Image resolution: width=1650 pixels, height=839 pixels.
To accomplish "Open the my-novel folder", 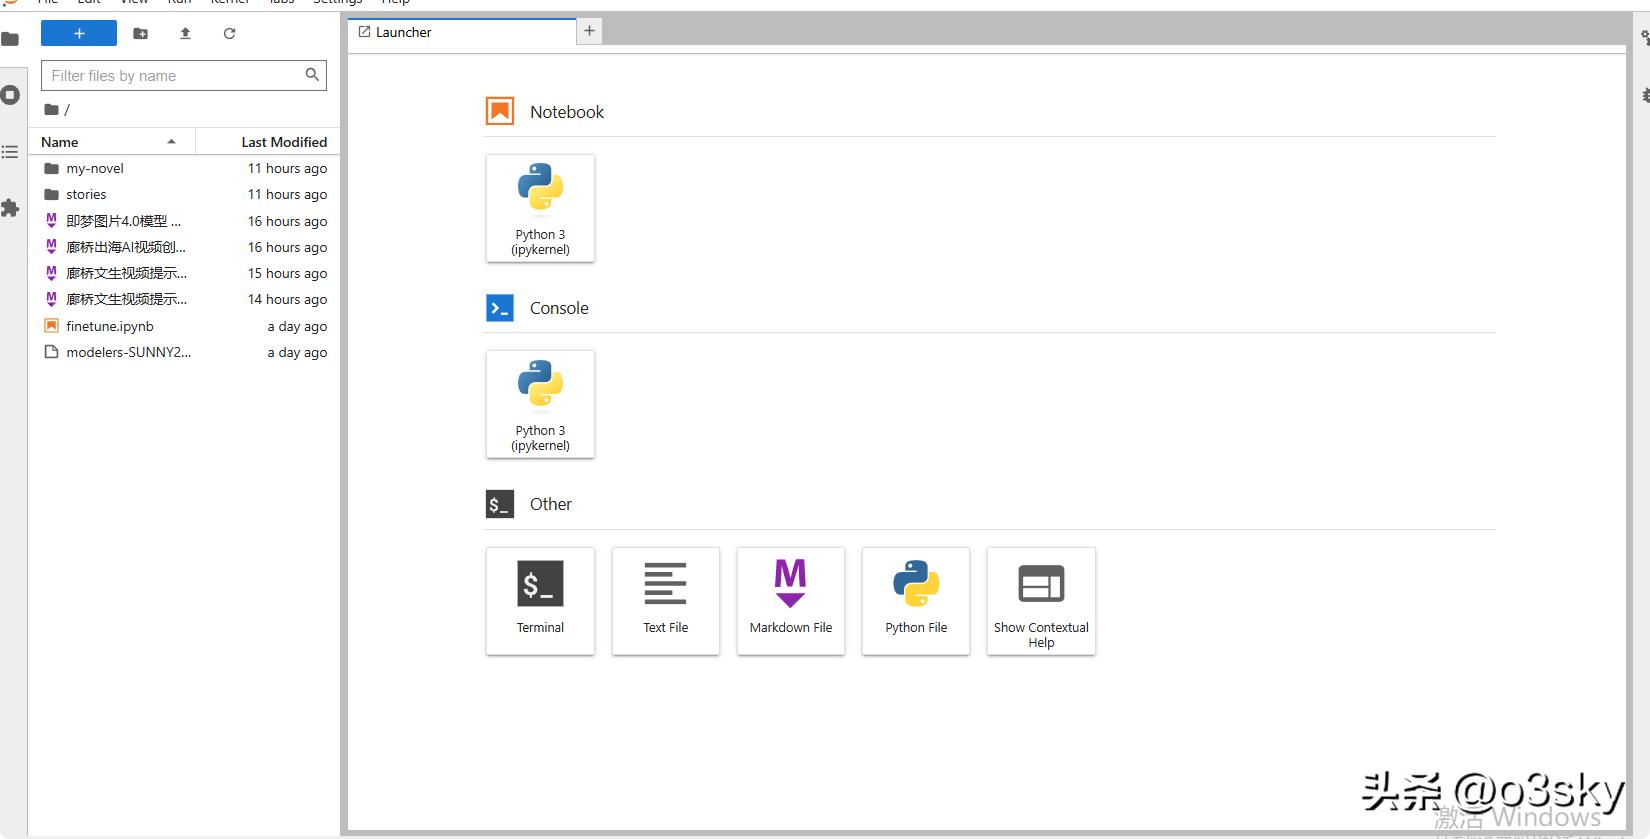I will point(95,168).
